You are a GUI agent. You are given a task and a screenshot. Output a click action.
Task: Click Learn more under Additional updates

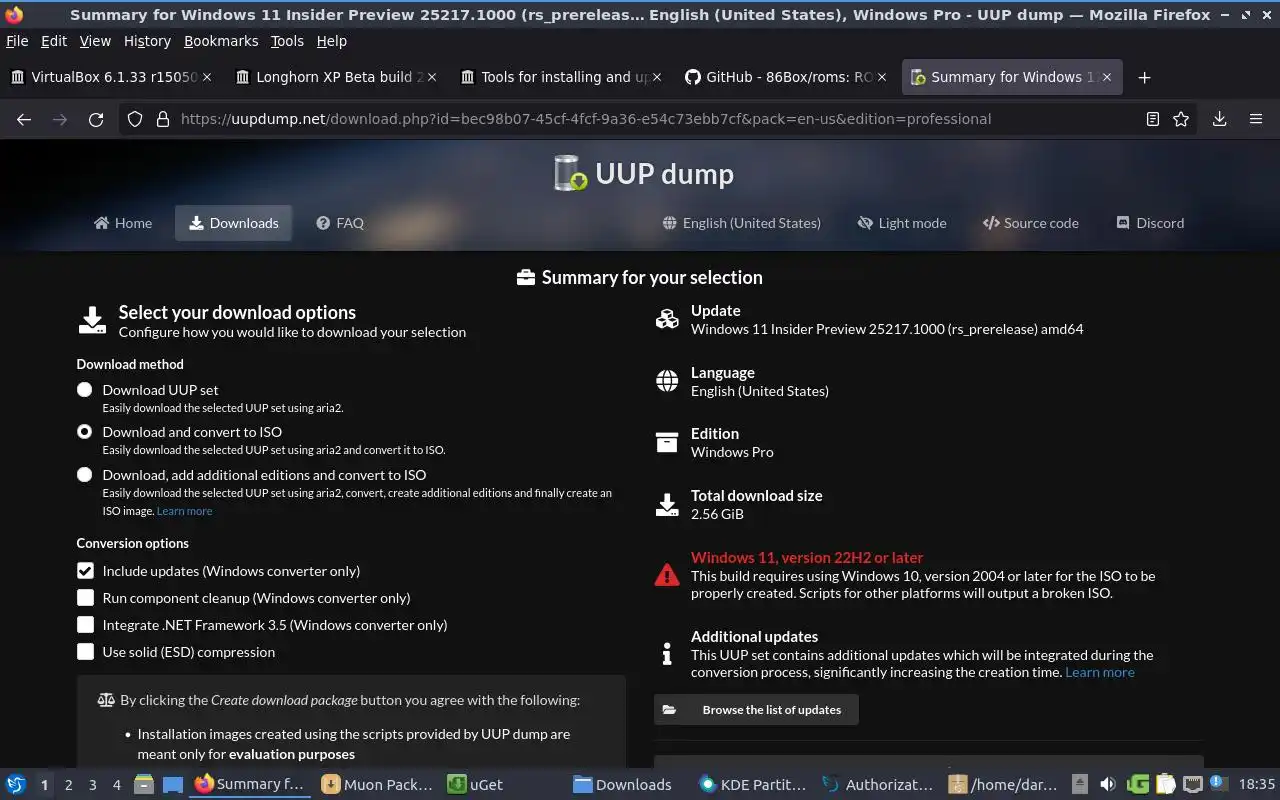point(1100,672)
